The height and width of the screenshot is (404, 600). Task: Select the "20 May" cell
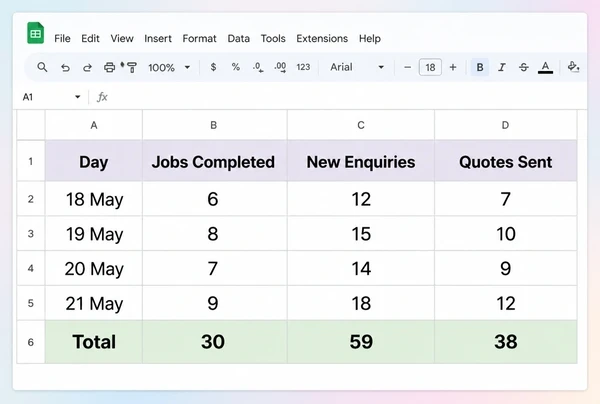[94, 268]
